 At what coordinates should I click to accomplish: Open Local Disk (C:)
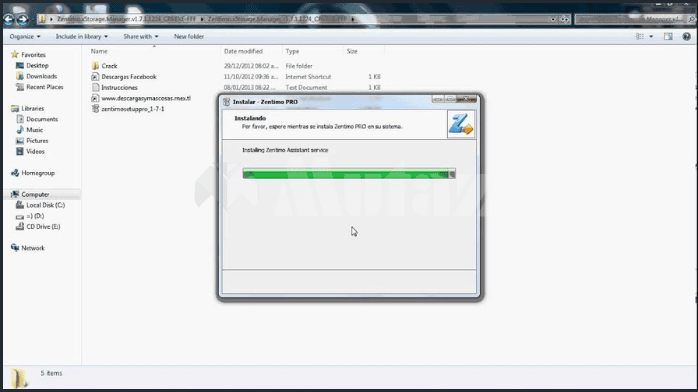[x=45, y=205]
